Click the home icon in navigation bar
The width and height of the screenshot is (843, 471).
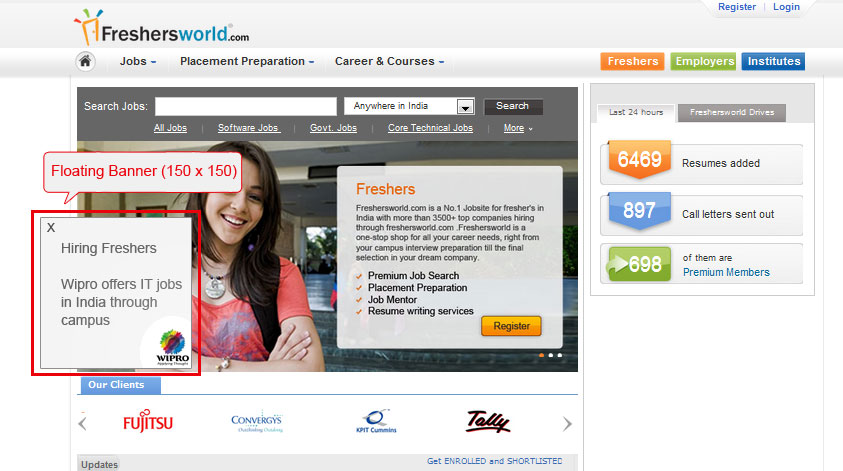coord(85,61)
